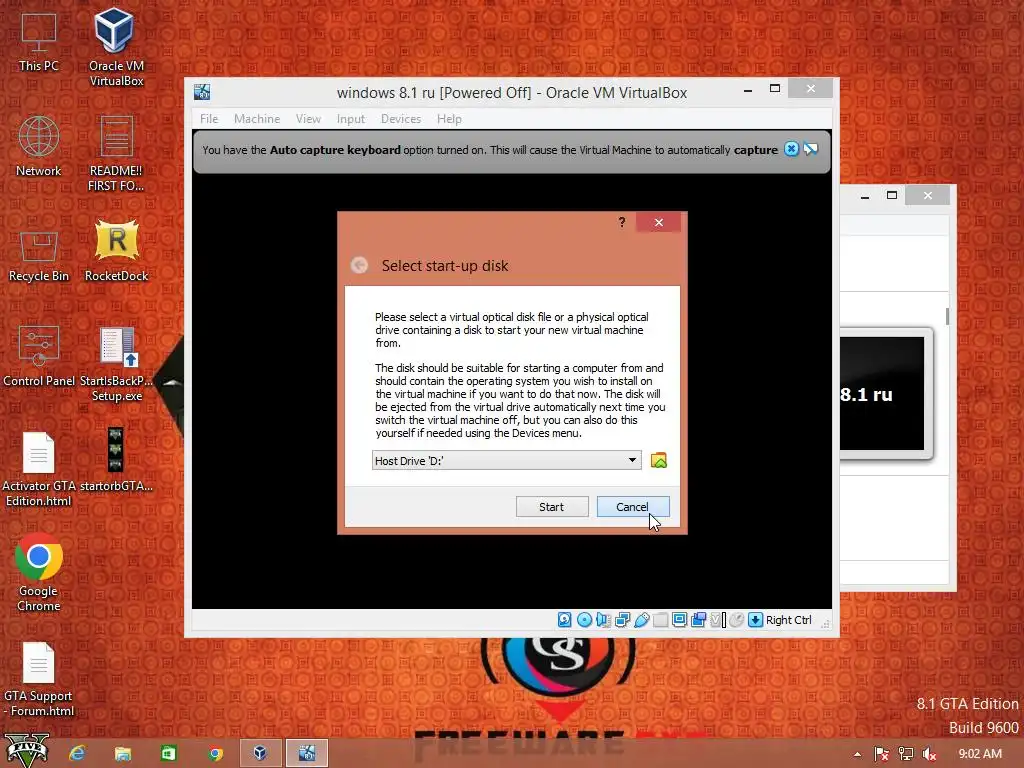
Task: Click the running VM taskbar button
Action: [x=306, y=753]
